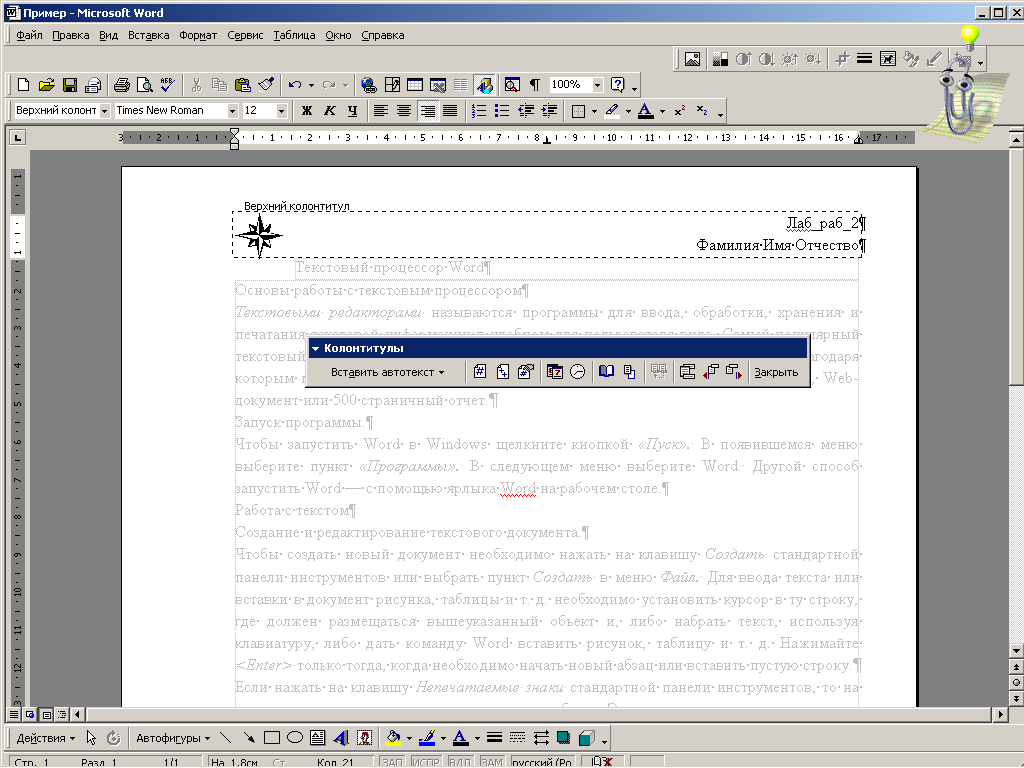
Task: Click the Format Painter brush icon
Action: [266, 85]
